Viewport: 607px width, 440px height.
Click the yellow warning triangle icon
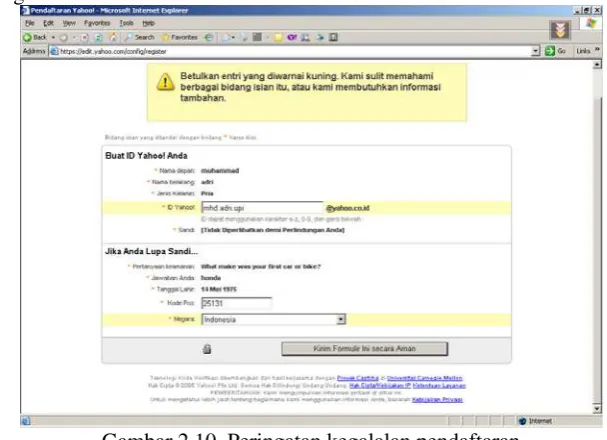165,82
